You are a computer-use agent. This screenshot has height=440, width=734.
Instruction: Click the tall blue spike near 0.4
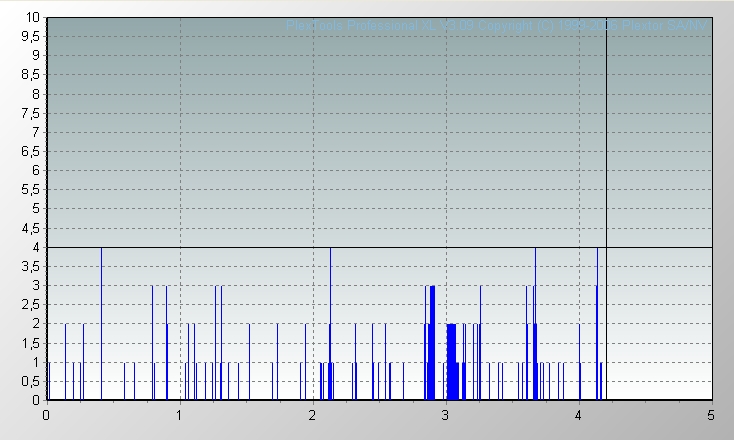pos(101,320)
